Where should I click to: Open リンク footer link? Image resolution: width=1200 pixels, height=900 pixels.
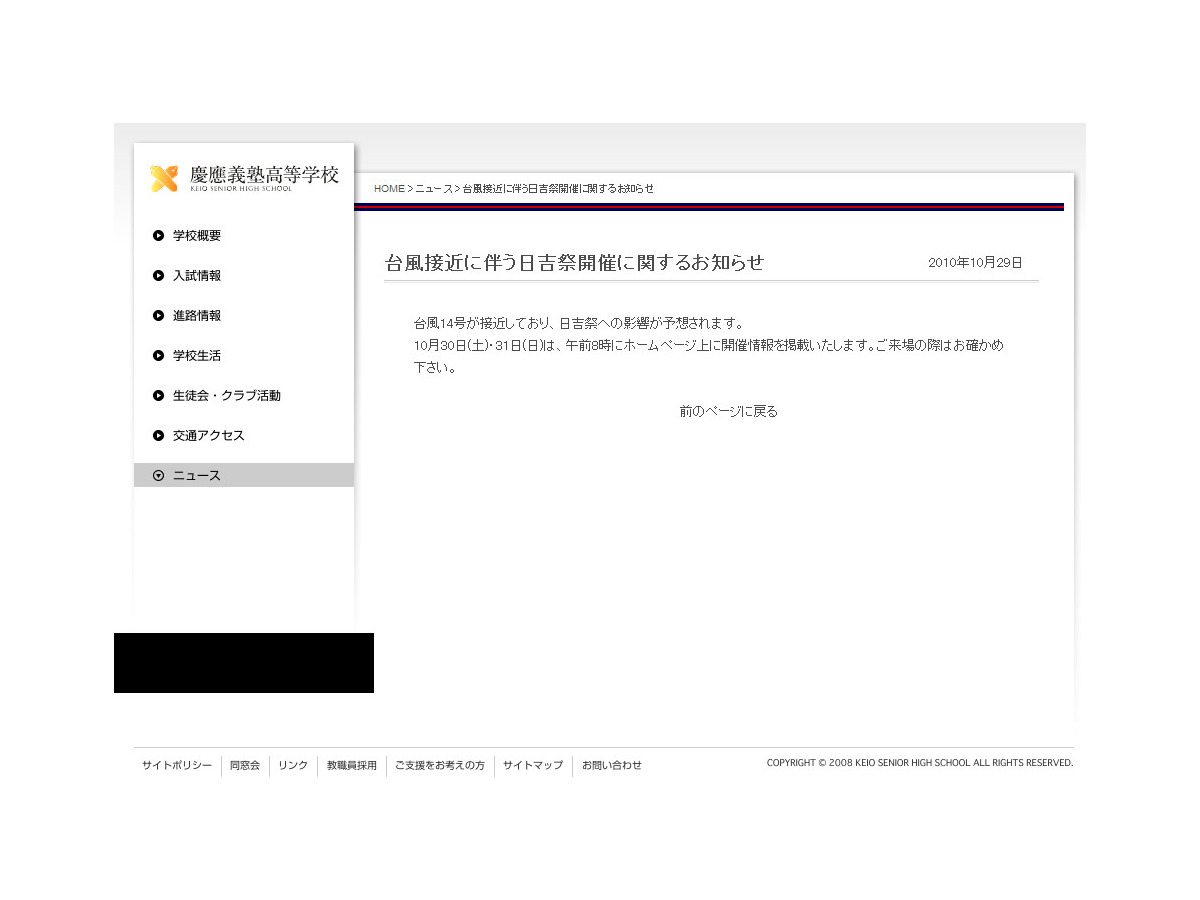pyautogui.click(x=293, y=766)
